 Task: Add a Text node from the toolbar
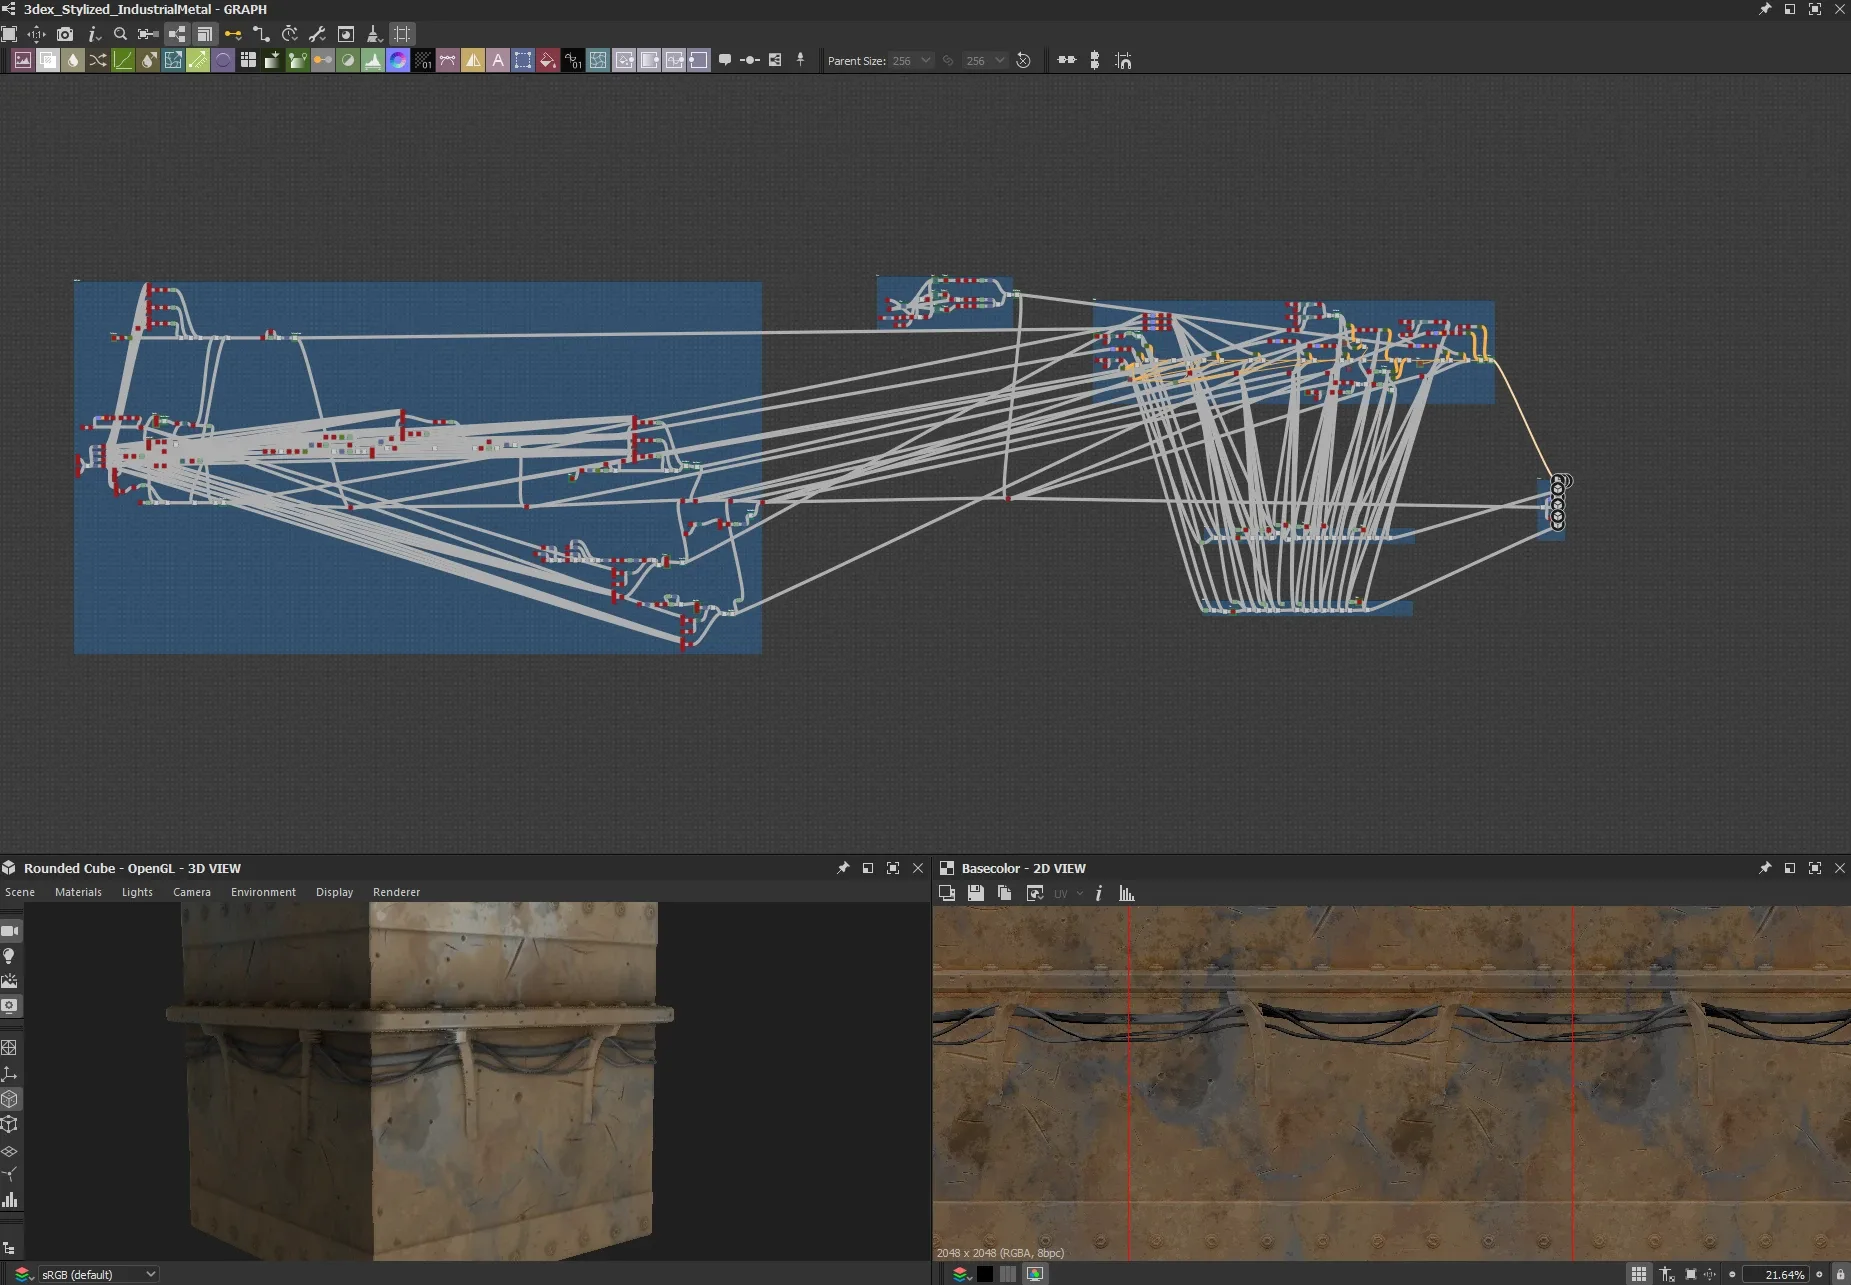pos(499,60)
